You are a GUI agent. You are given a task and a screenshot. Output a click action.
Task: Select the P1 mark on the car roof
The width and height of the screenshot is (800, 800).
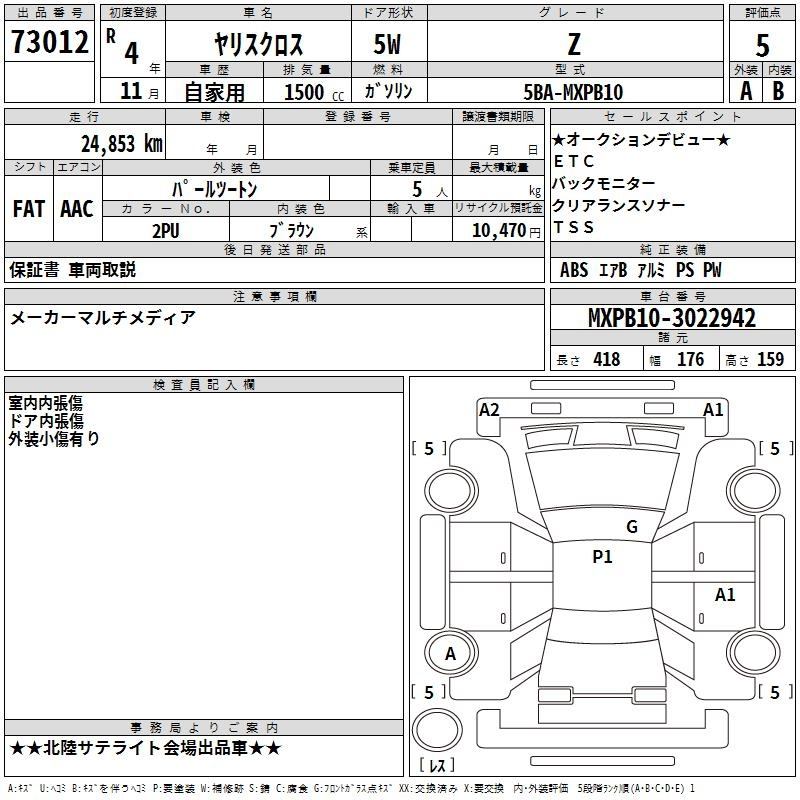point(602,557)
